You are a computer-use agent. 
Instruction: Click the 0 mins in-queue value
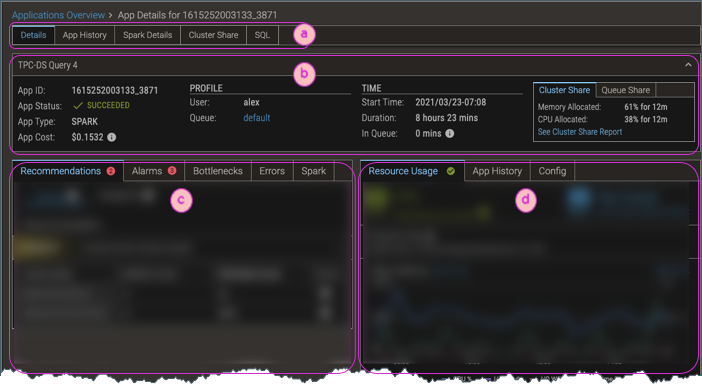(428, 133)
